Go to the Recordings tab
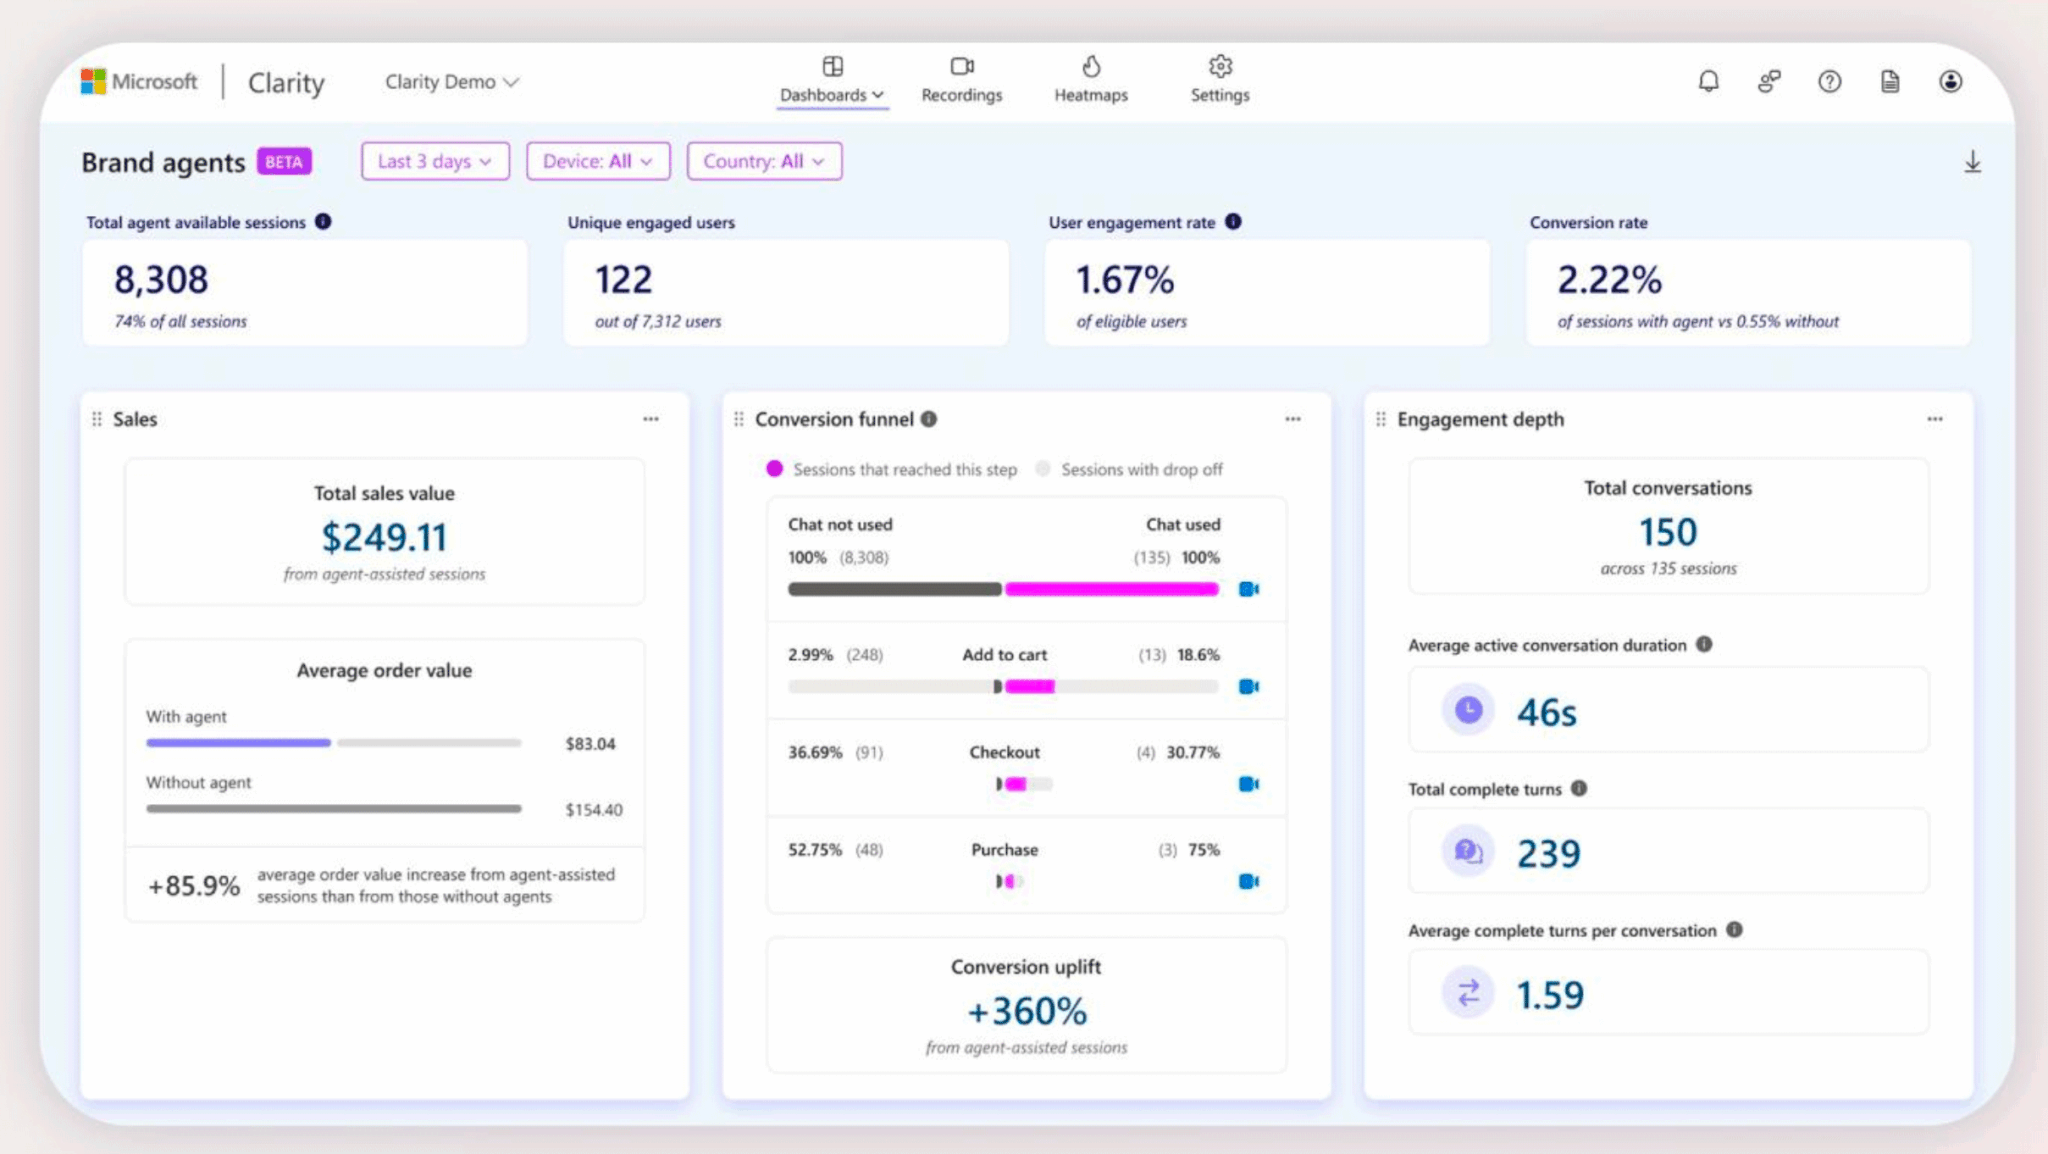2048x1154 pixels. pyautogui.click(x=961, y=80)
